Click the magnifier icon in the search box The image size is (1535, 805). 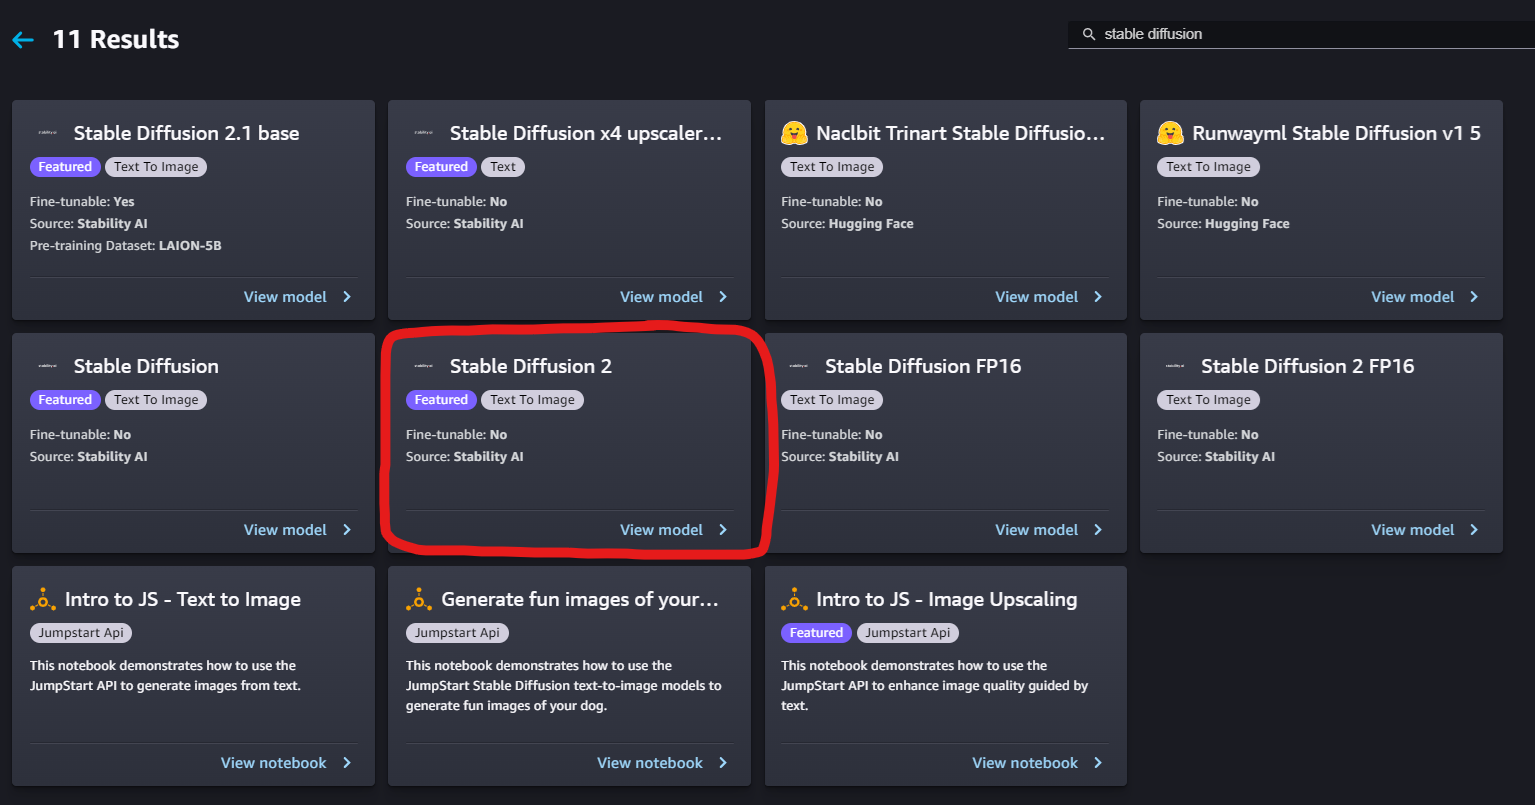pos(1089,34)
